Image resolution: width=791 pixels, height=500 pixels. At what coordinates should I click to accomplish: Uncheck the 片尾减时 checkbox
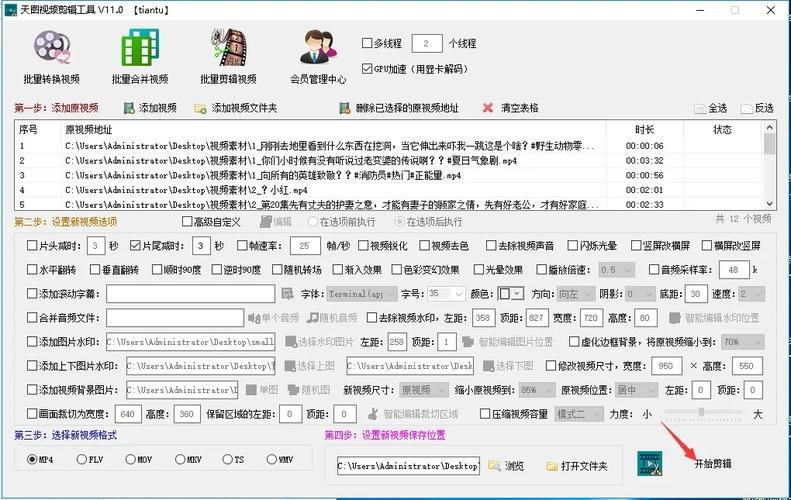tap(135, 246)
